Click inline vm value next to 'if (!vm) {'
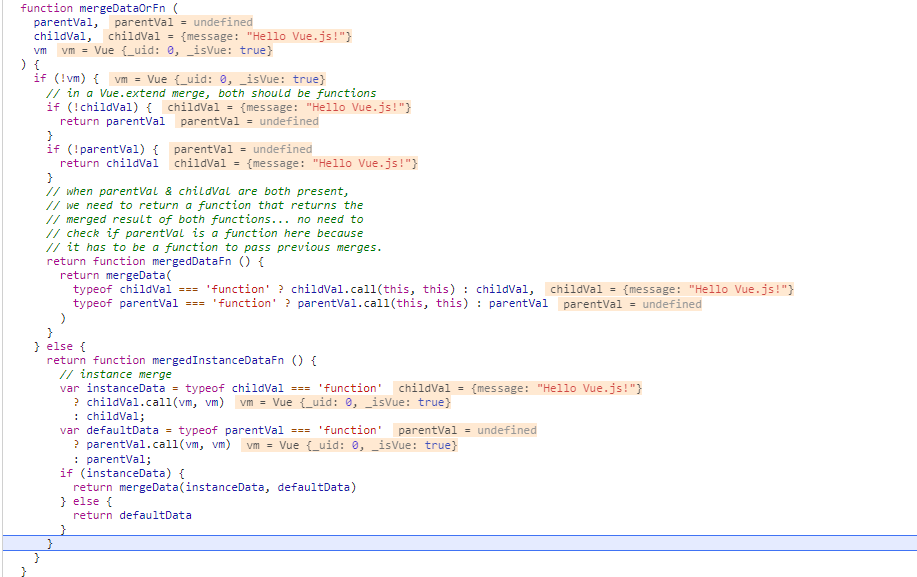 point(218,79)
